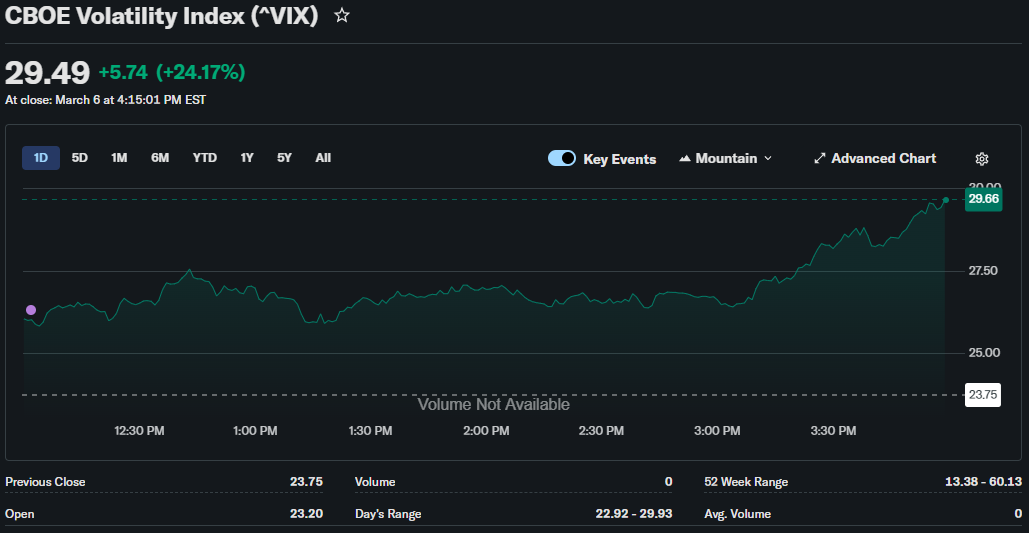Click the purple key event dot

[x=30, y=310]
